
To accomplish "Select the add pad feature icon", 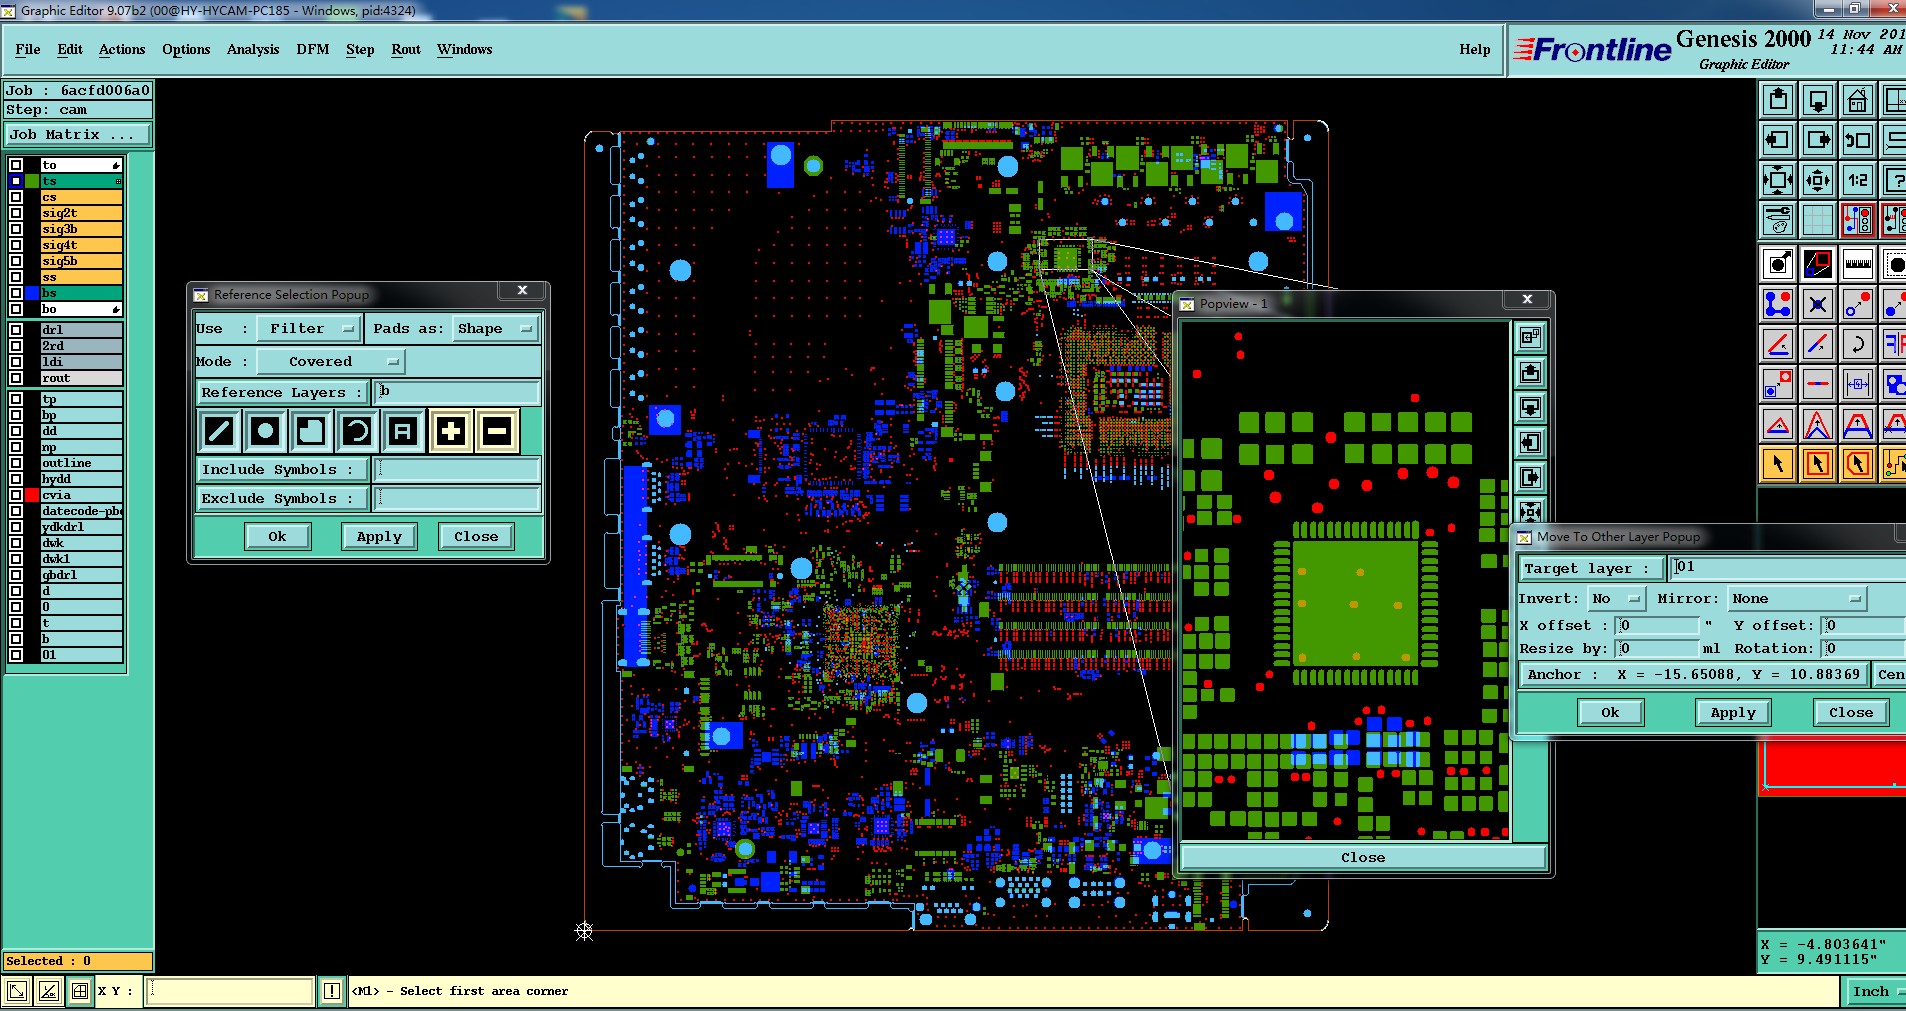I will coord(1778,264).
